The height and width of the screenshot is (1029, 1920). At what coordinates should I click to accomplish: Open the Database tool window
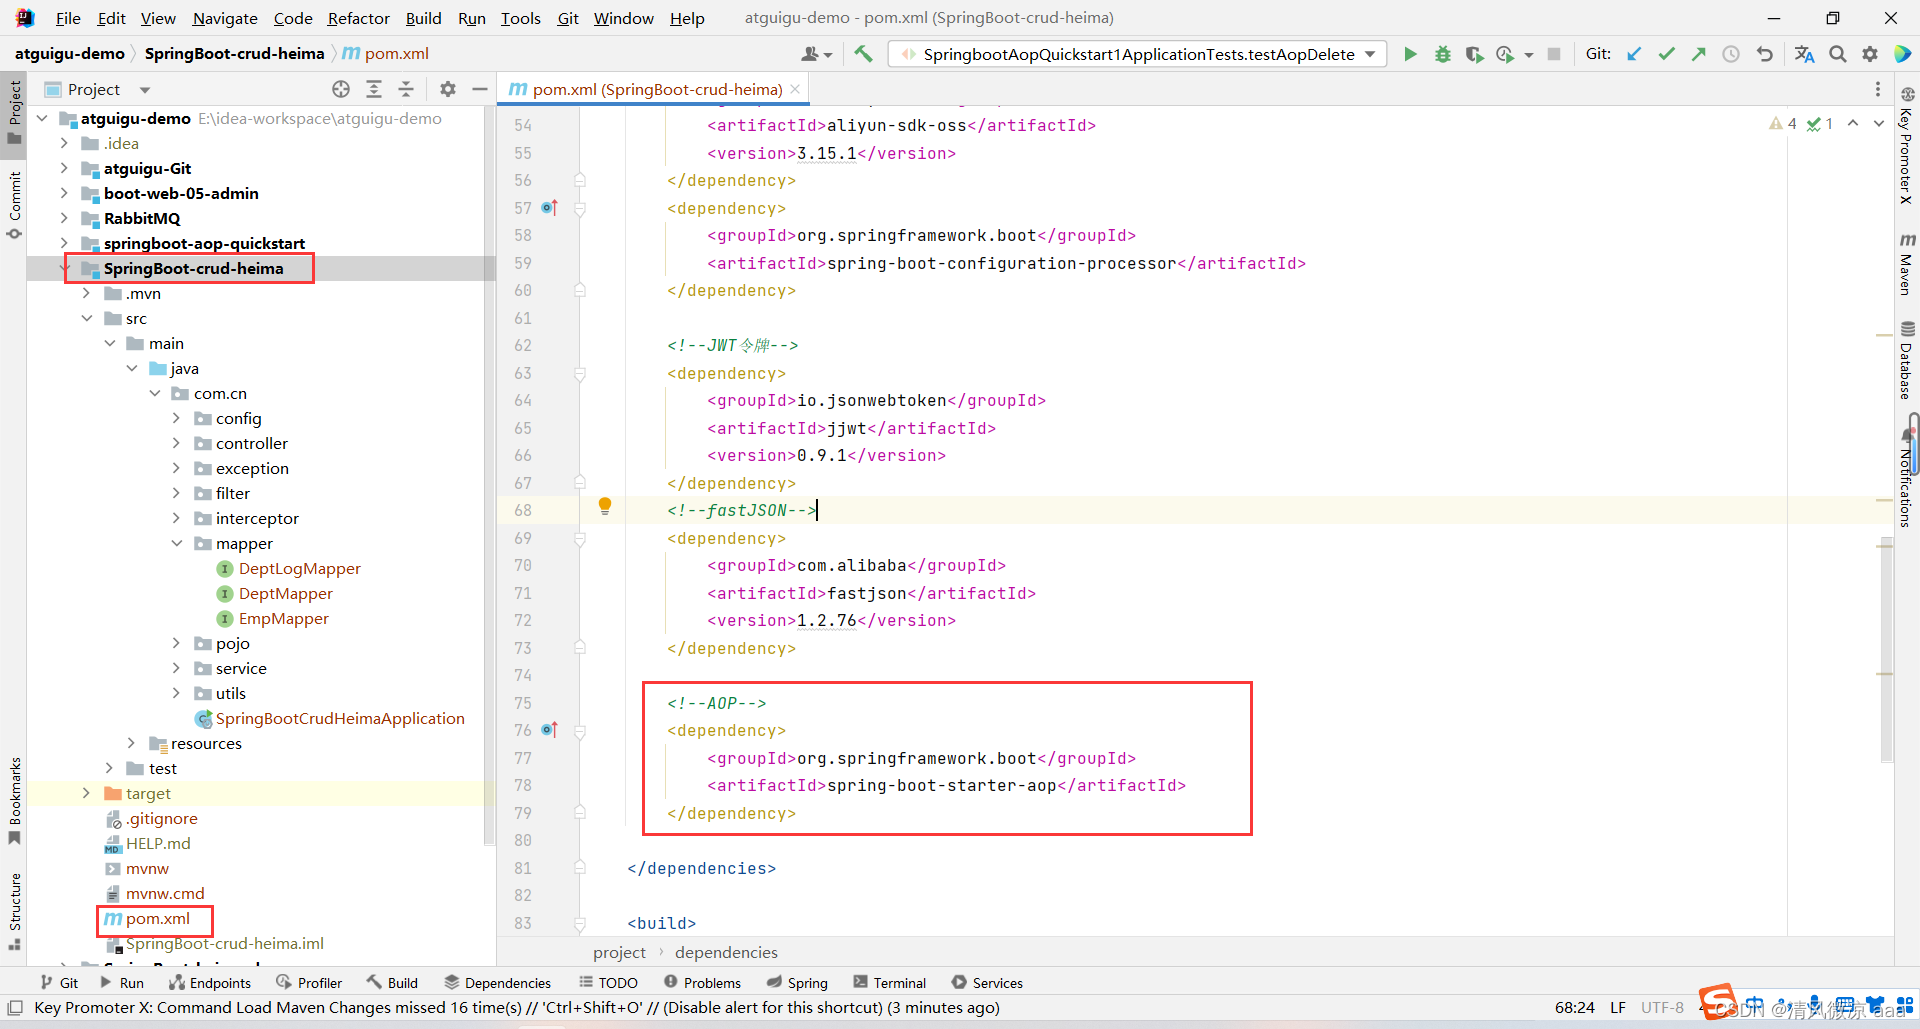click(x=1907, y=360)
